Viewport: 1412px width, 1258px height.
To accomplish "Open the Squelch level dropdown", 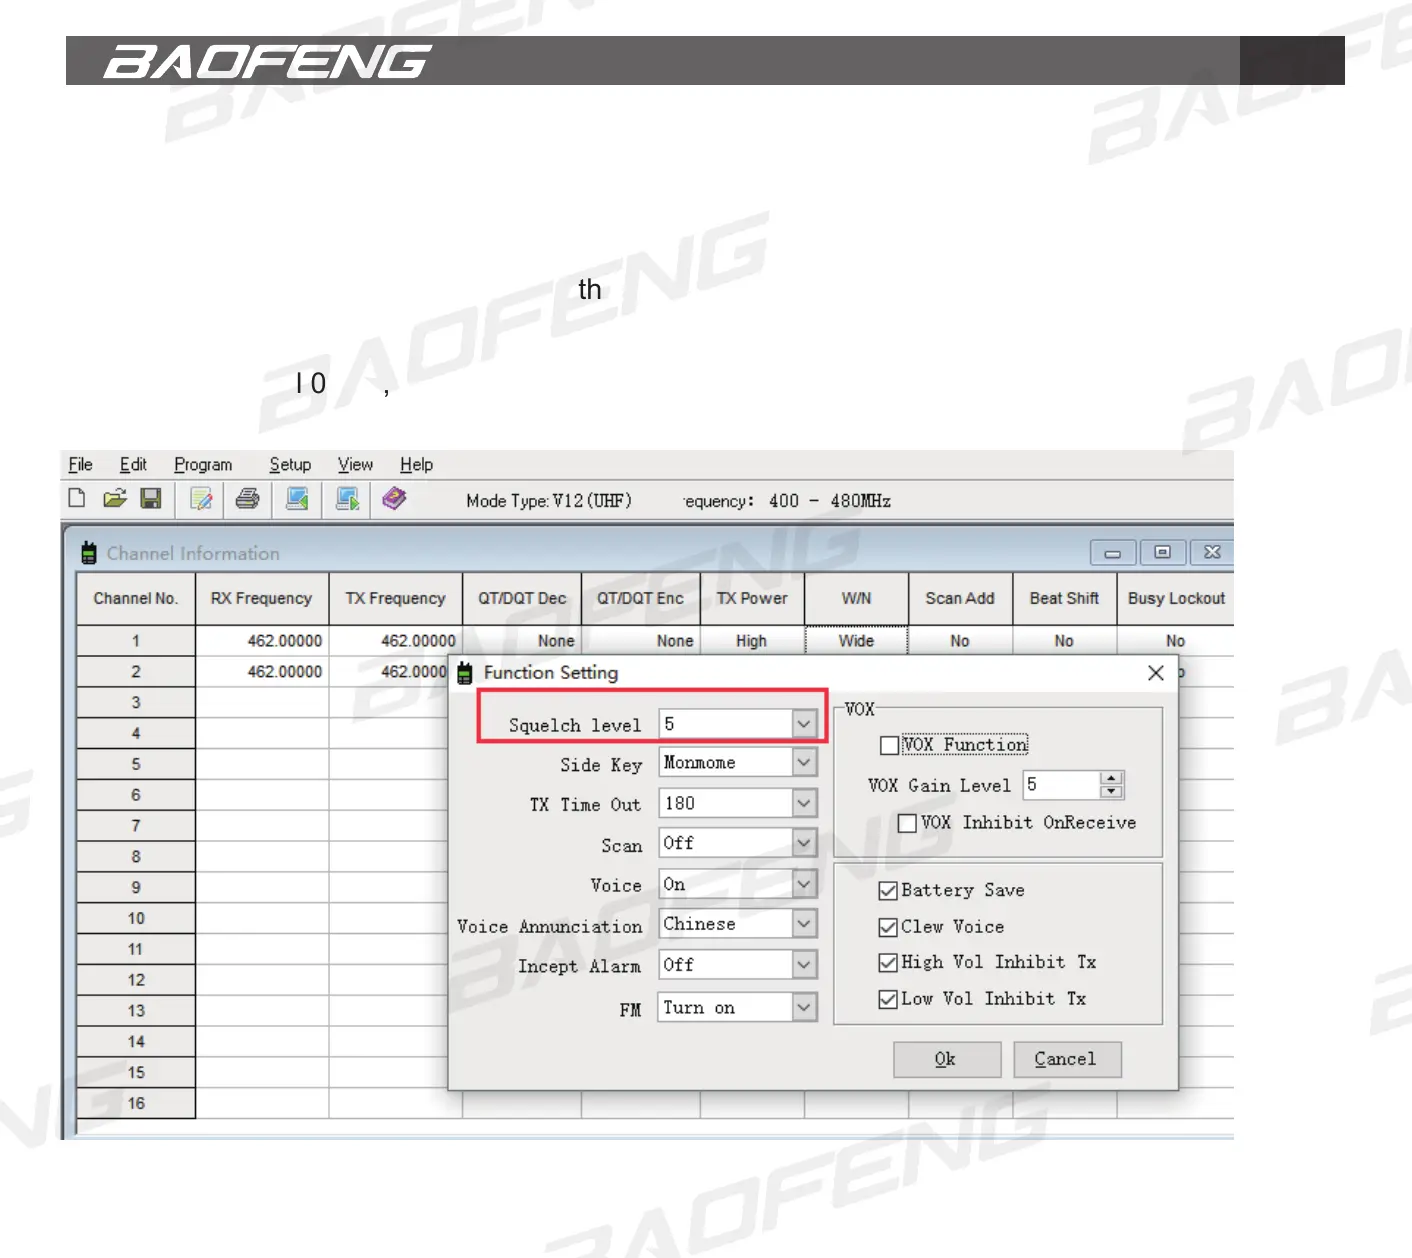I will tap(804, 724).
